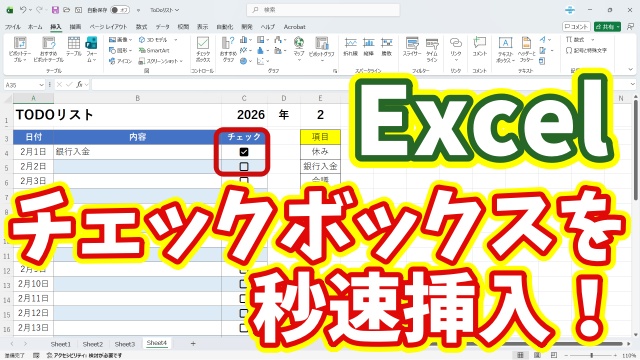Open the undo history dropdown arrow
The image size is (640, 360).
(31, 10)
